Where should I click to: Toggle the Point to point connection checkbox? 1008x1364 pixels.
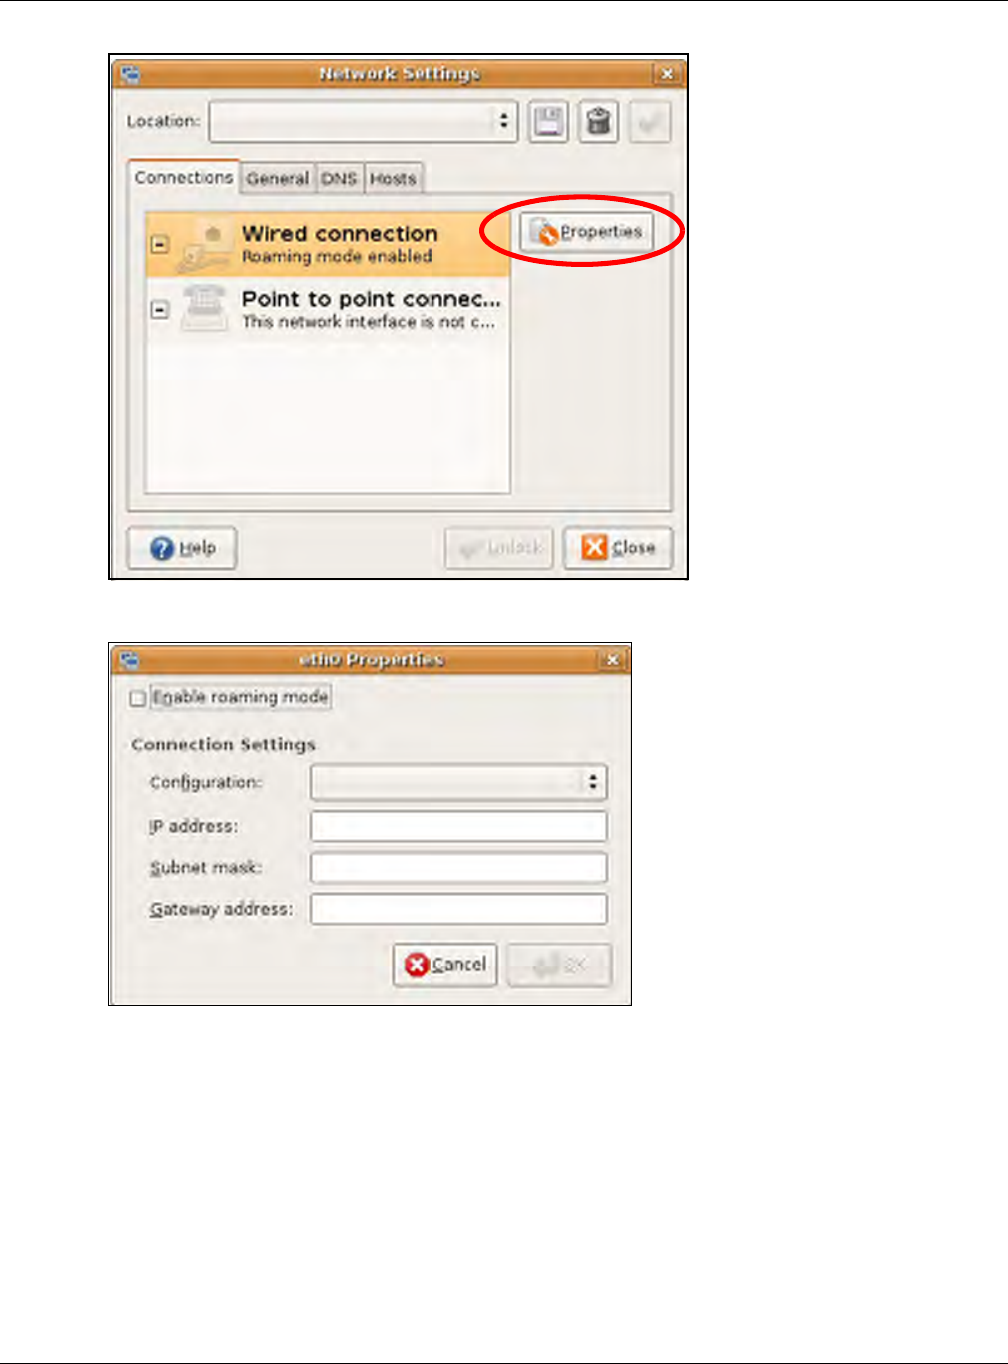(x=159, y=309)
